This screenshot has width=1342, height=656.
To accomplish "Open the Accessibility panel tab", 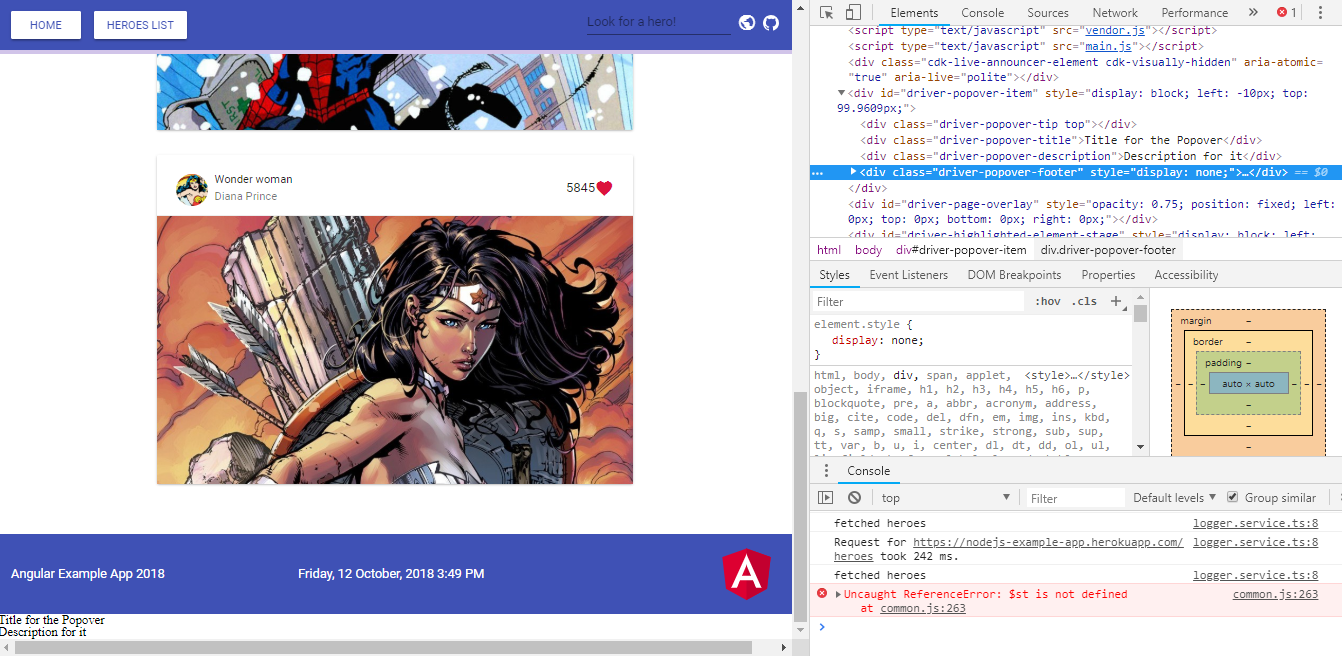I will (1186, 274).
